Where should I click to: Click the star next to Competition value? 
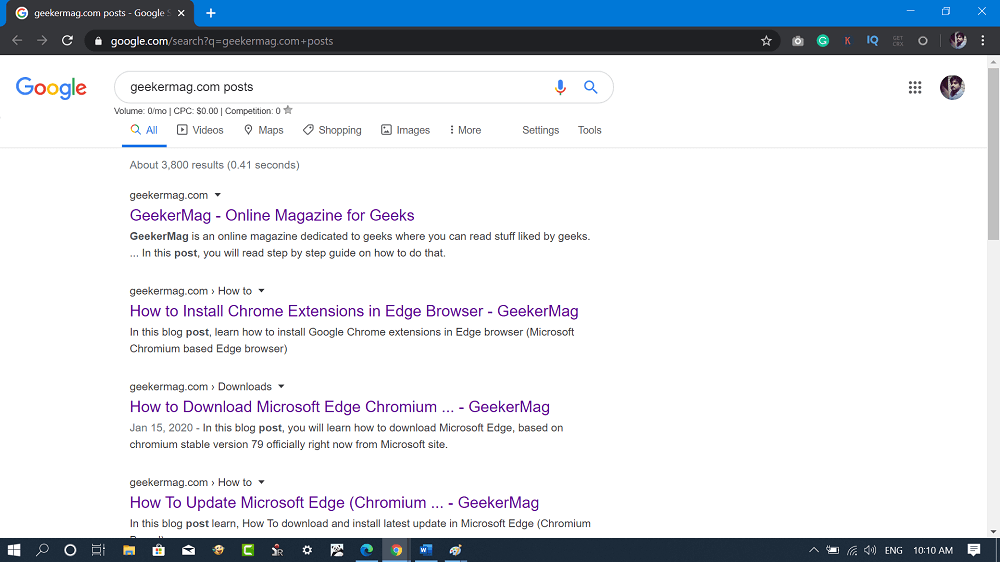288,110
